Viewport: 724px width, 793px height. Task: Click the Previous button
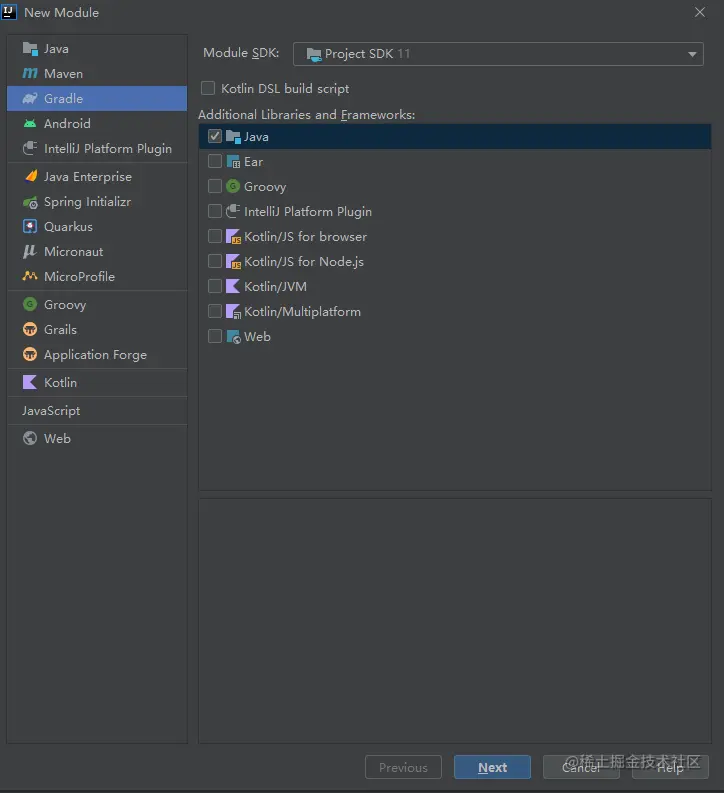[x=403, y=767]
